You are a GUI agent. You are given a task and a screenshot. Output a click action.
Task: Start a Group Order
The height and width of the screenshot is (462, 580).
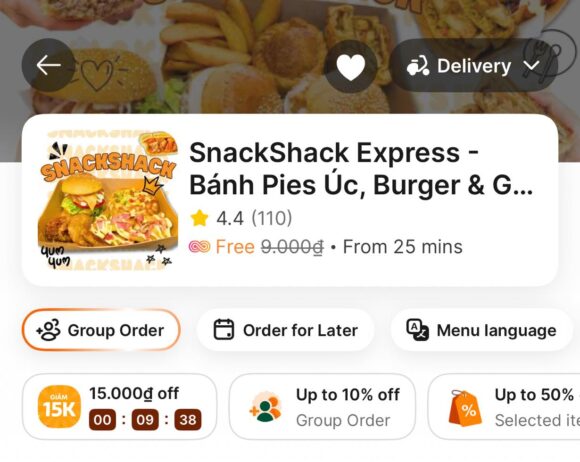coord(101,330)
